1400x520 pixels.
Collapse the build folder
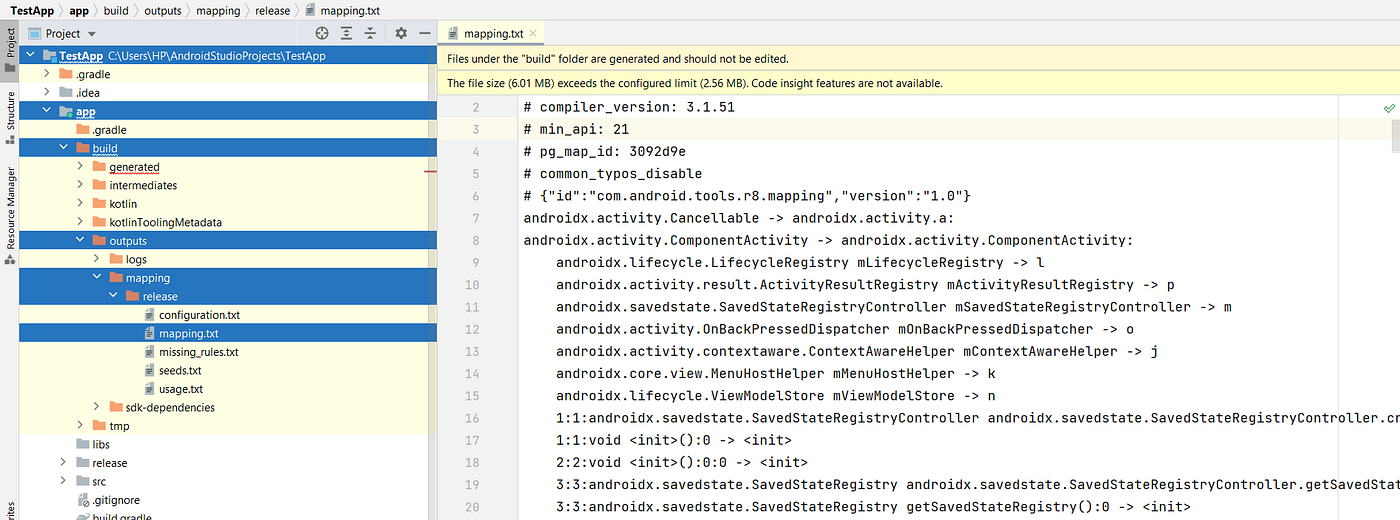[64, 148]
